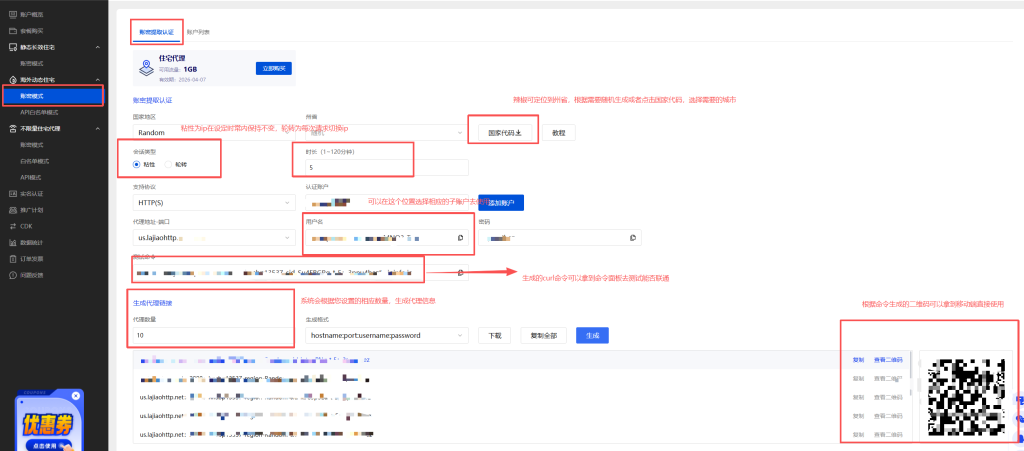Click the 套餐购买 sidebar icon
Screen dimensions: 1024x451
pos(13,31)
